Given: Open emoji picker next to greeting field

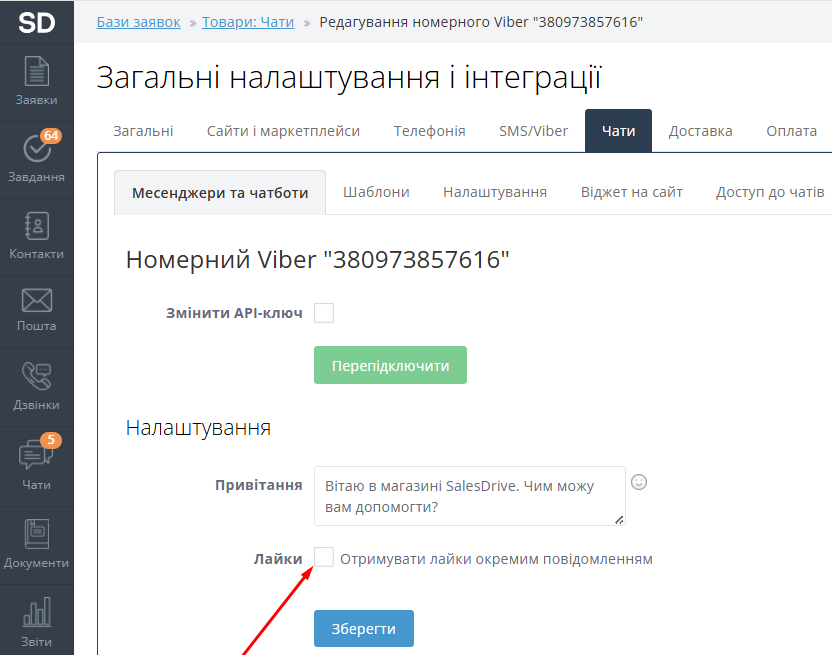Looking at the screenshot, I should 639,482.
